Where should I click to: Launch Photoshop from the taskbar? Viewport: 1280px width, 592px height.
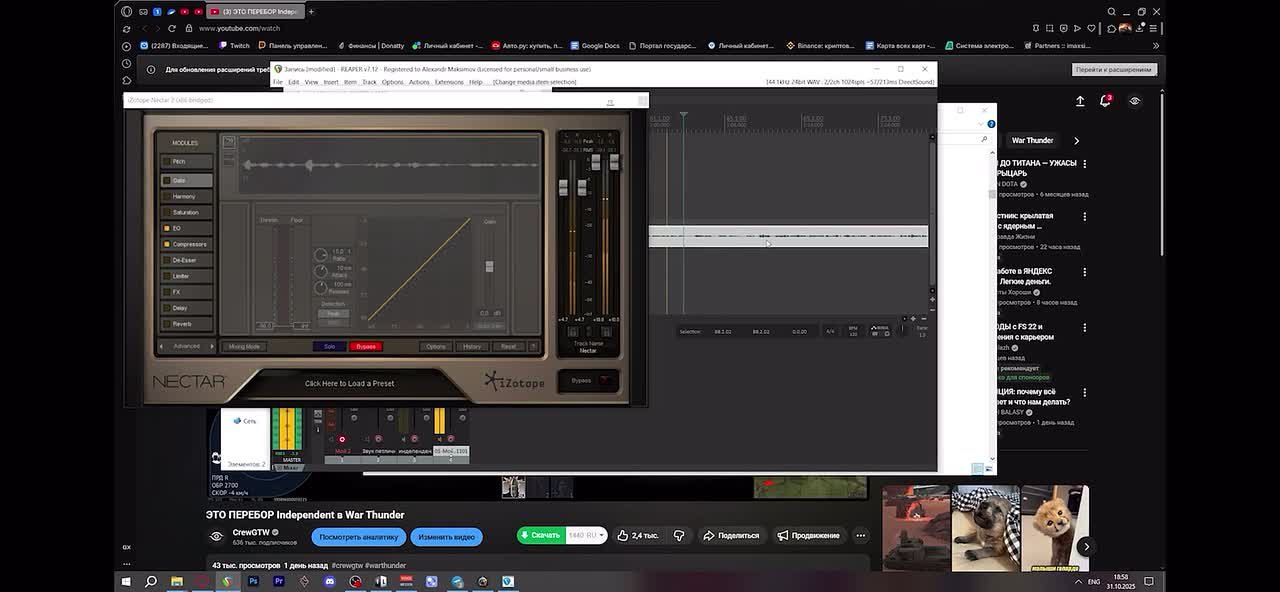pos(253,581)
